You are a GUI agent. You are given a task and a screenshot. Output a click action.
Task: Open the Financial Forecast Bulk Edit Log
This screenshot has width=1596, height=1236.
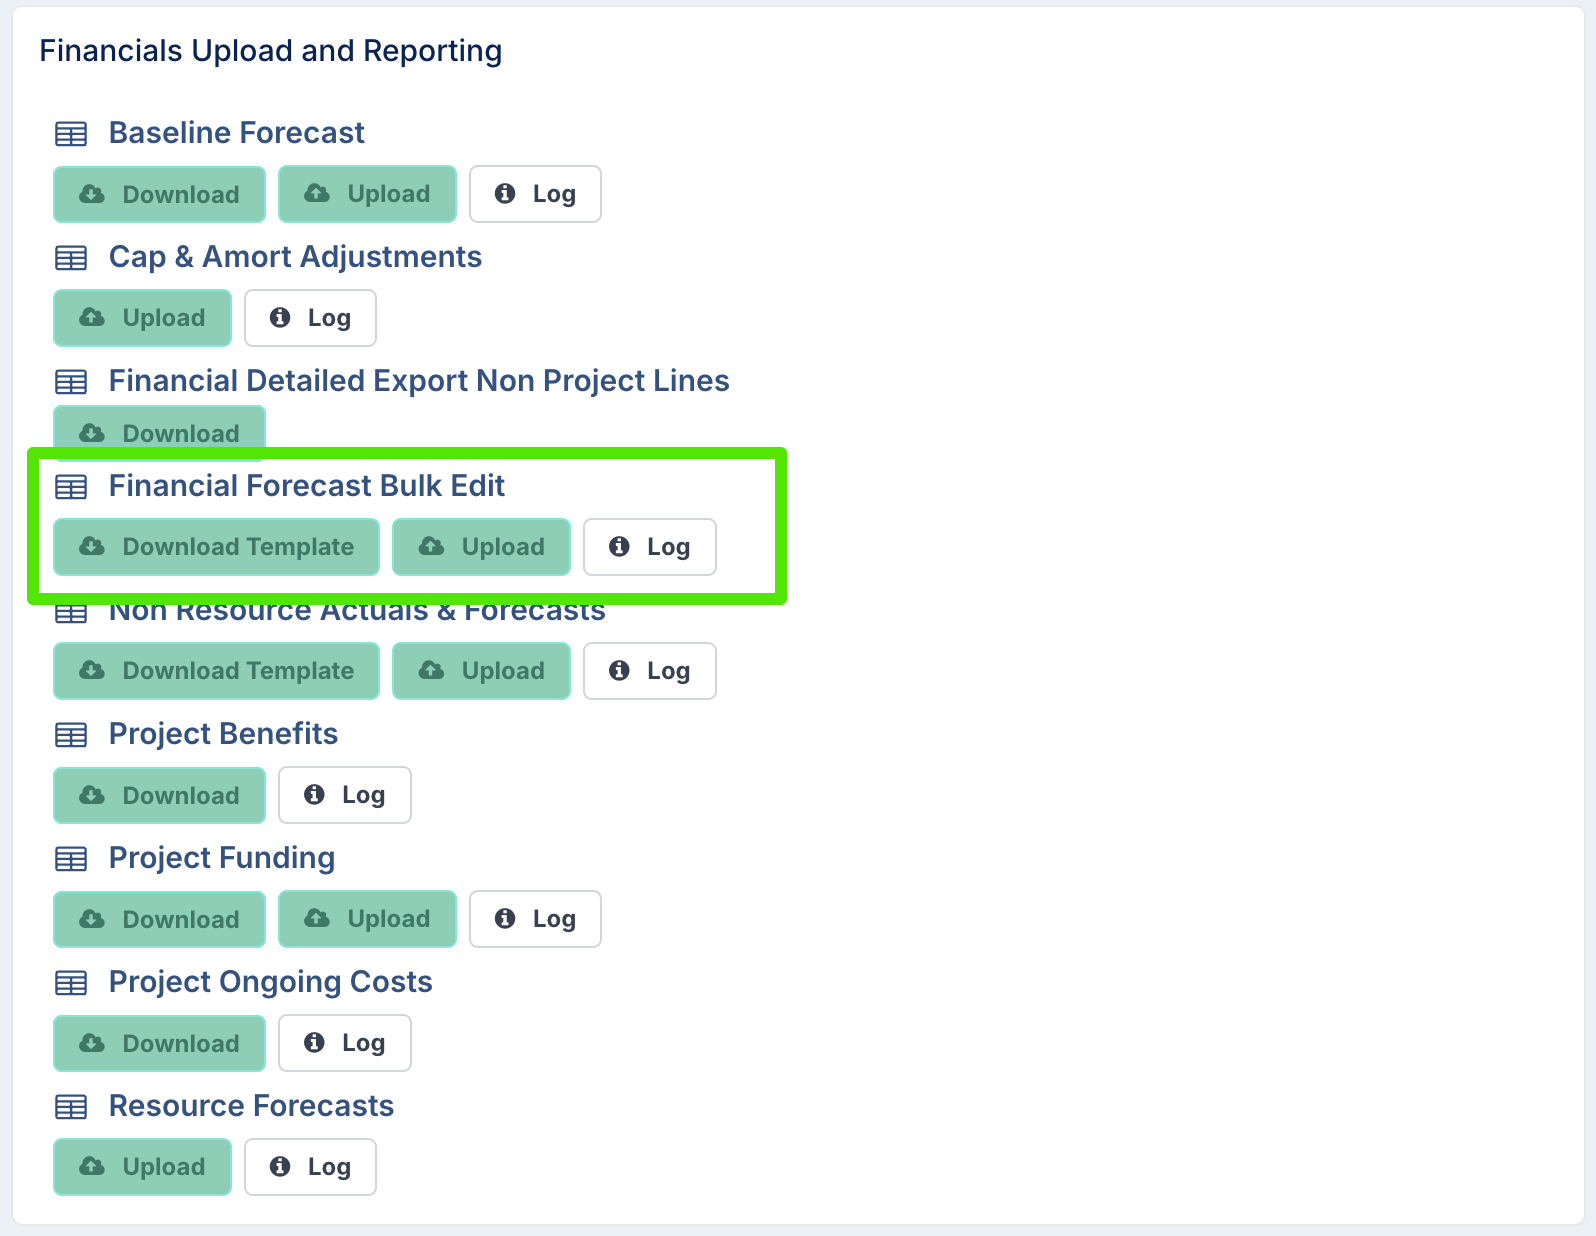tap(650, 547)
